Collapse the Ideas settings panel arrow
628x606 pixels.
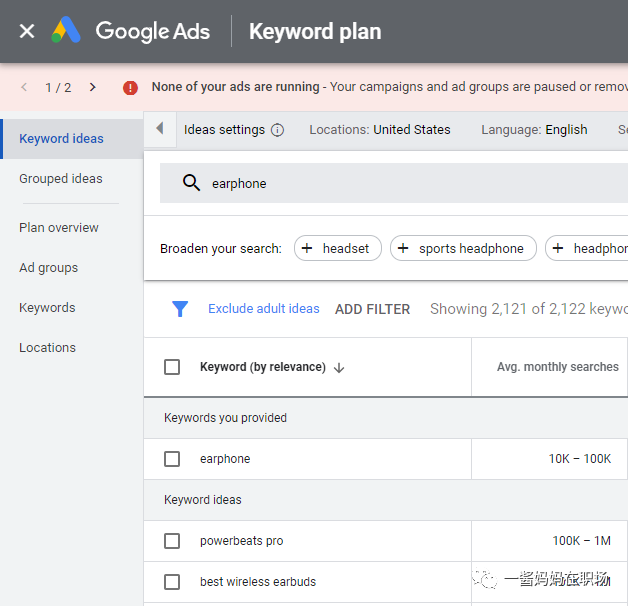click(x=160, y=129)
